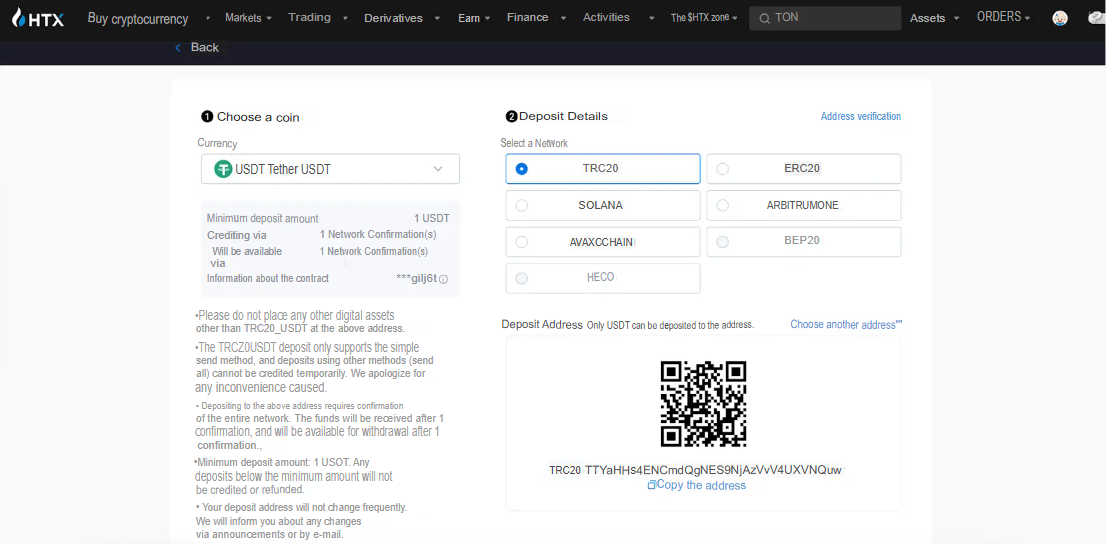
Task: Expand Buy cryptocurrency dropdown arrow
Action: (x=208, y=19)
